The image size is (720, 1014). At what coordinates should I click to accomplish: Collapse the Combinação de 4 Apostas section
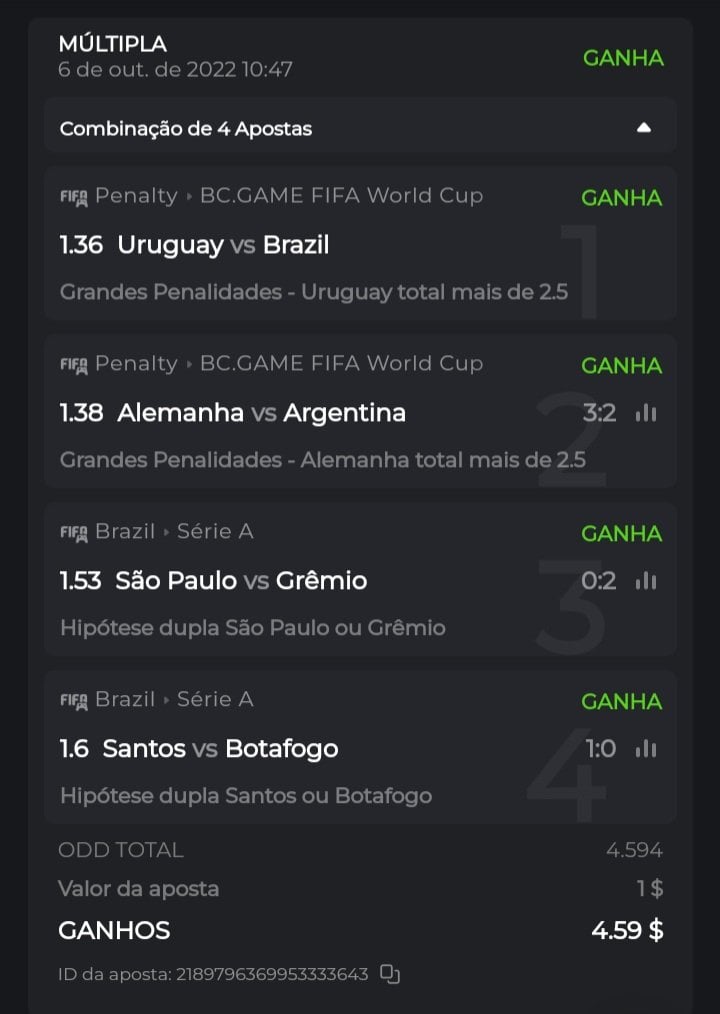point(644,128)
